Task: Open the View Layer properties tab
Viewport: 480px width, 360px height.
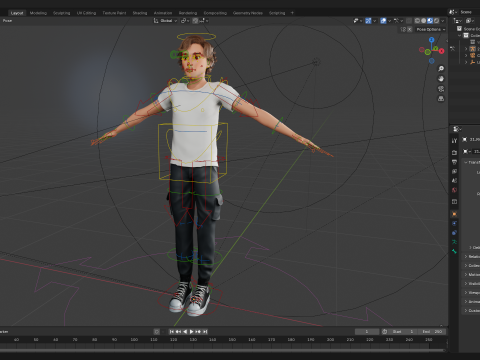Action: (x=454, y=171)
